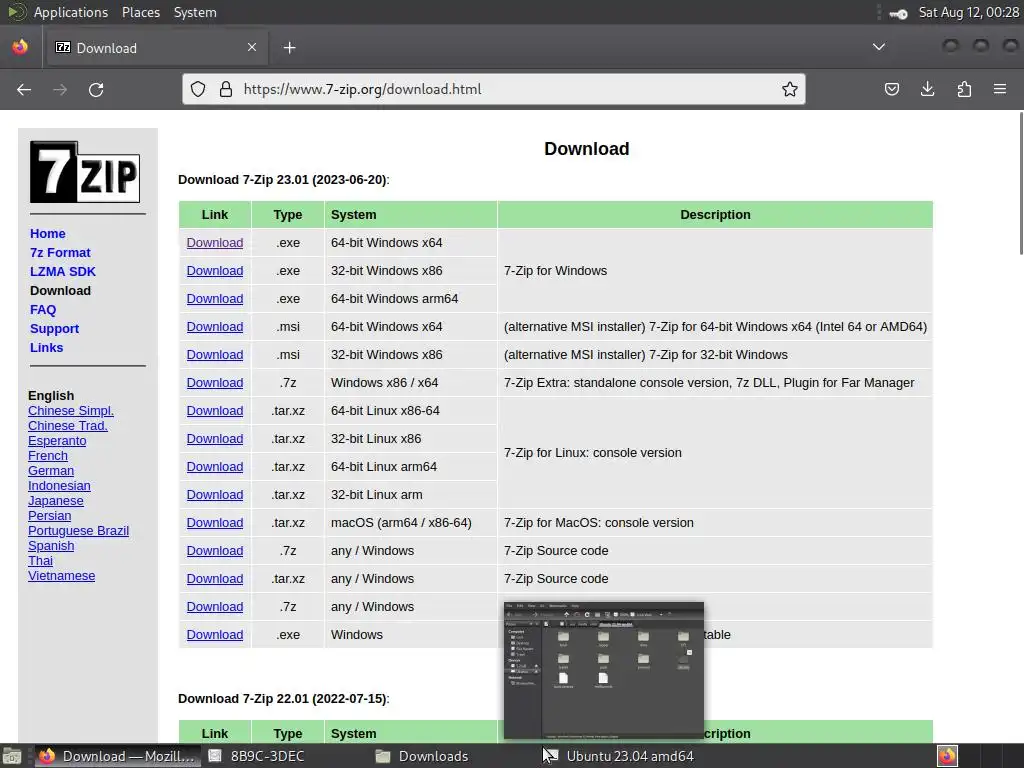This screenshot has width=1024, height=768.
Task: Switch language to Persian
Action: pyautogui.click(x=50, y=516)
